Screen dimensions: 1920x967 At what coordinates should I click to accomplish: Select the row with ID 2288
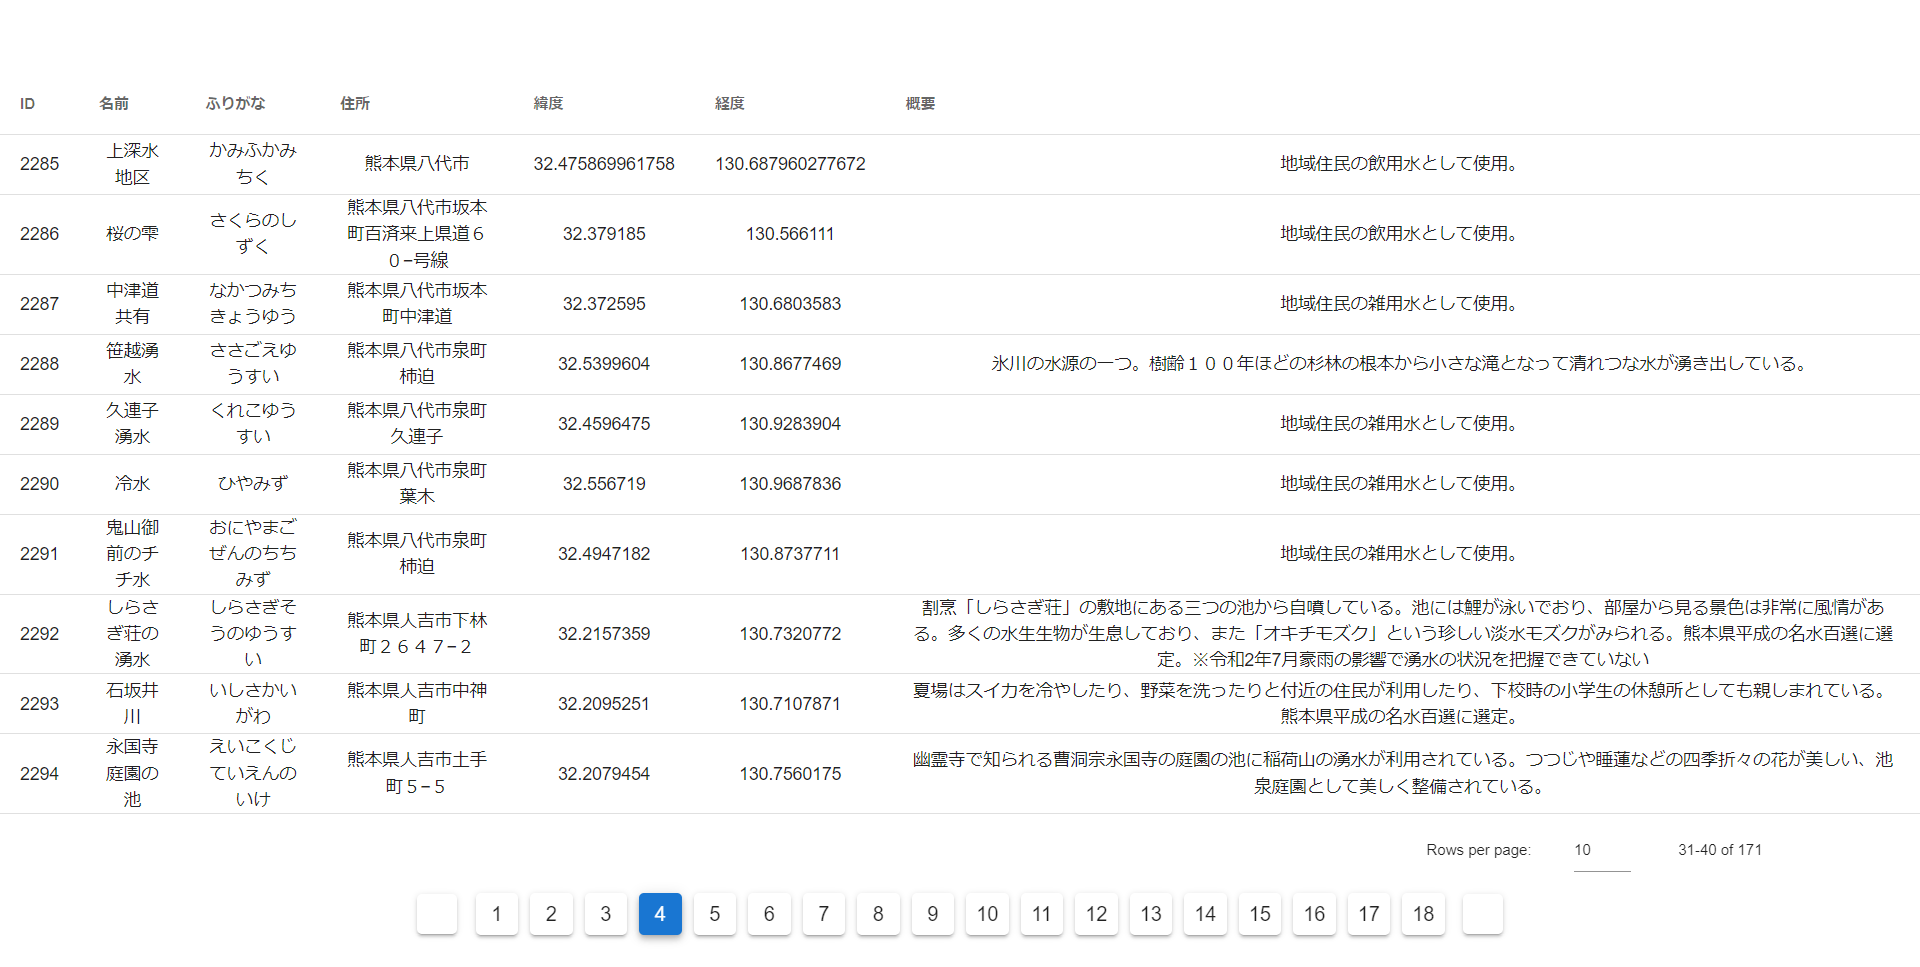40,364
